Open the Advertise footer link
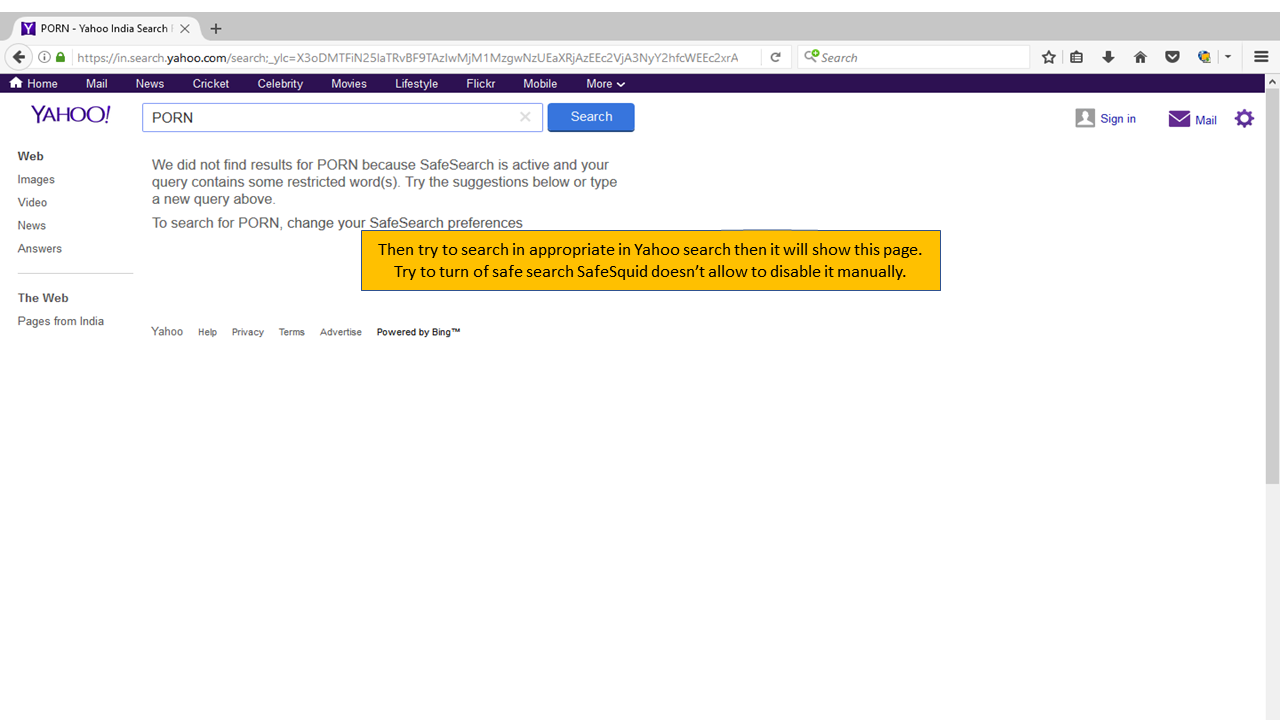Image resolution: width=1280 pixels, height=720 pixels. (341, 332)
